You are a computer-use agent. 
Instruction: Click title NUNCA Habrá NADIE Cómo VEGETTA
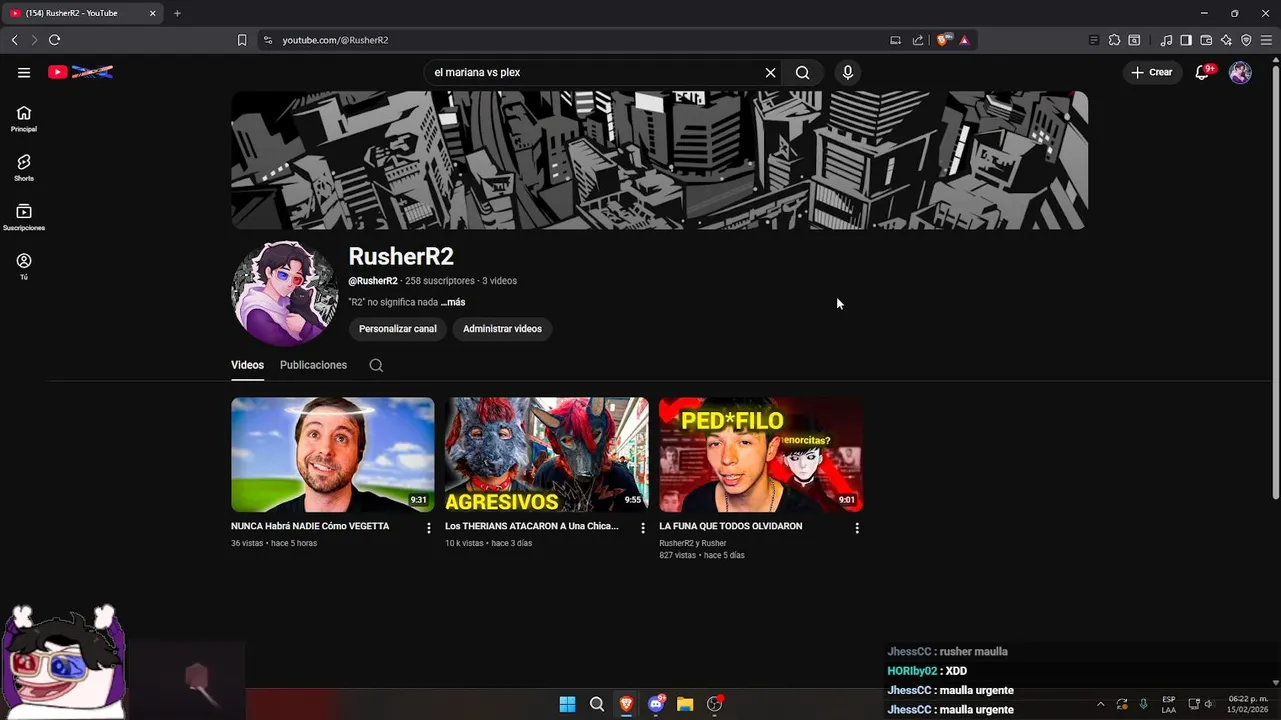[x=310, y=526]
